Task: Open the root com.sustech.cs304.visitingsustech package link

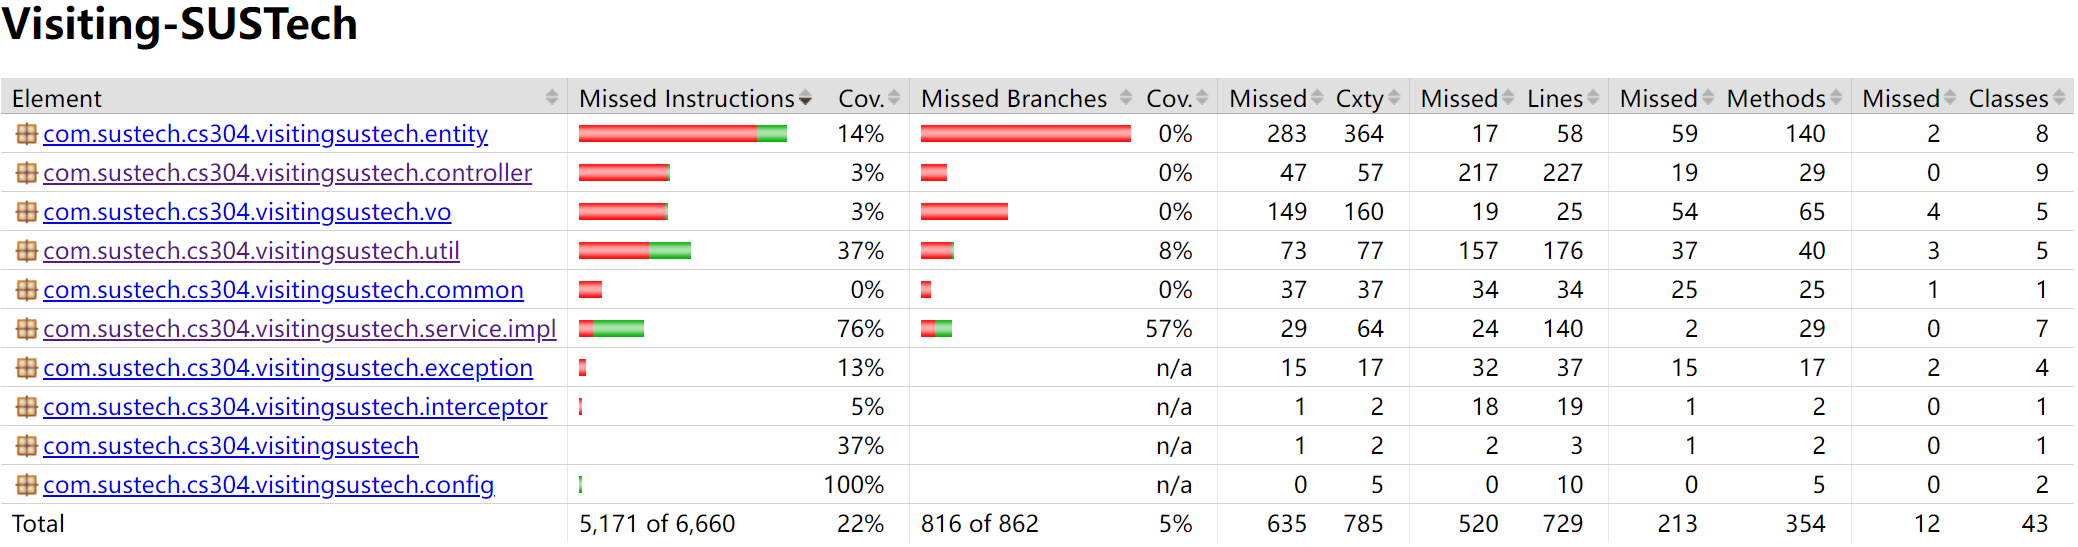Action: pyautogui.click(x=230, y=446)
